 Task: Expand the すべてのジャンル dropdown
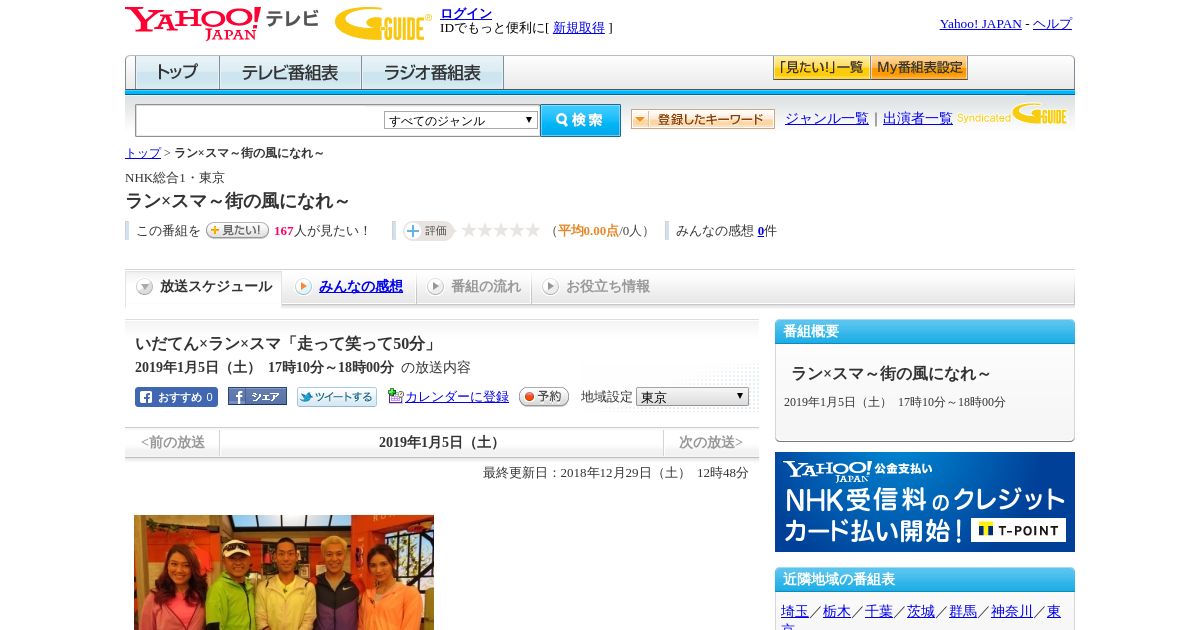click(461, 120)
